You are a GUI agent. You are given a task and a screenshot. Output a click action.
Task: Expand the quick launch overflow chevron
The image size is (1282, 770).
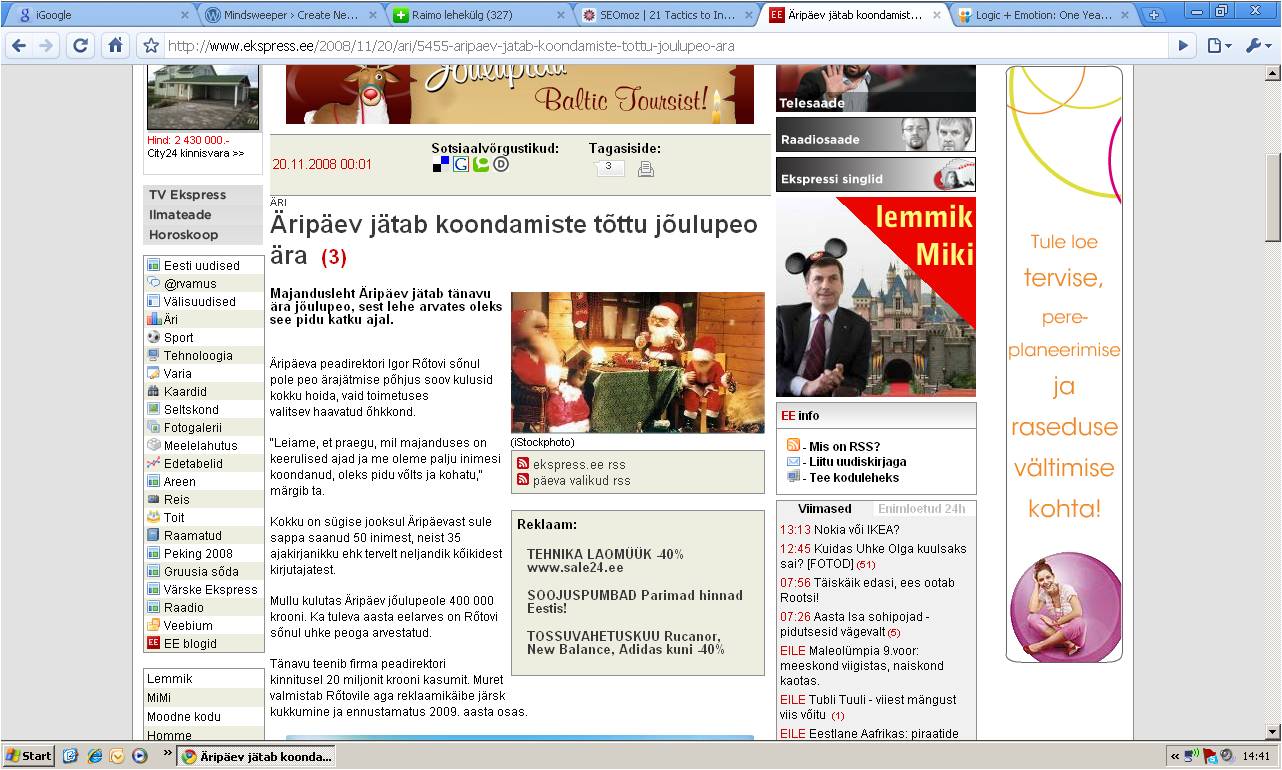[167, 753]
